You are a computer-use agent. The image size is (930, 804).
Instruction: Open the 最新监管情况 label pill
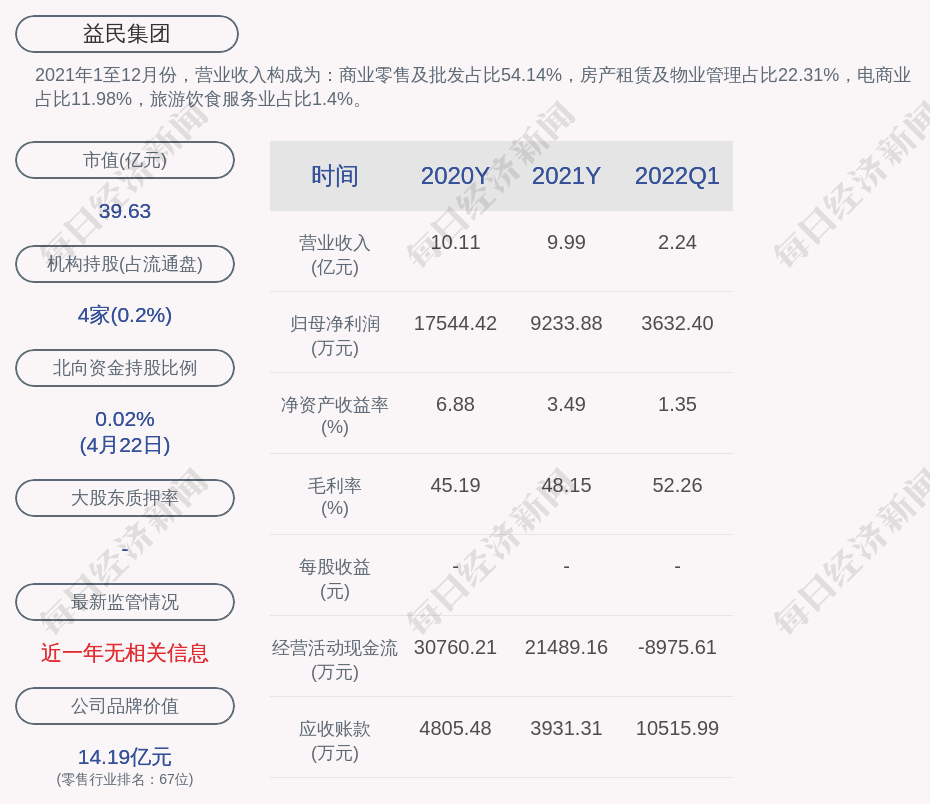click(x=125, y=602)
